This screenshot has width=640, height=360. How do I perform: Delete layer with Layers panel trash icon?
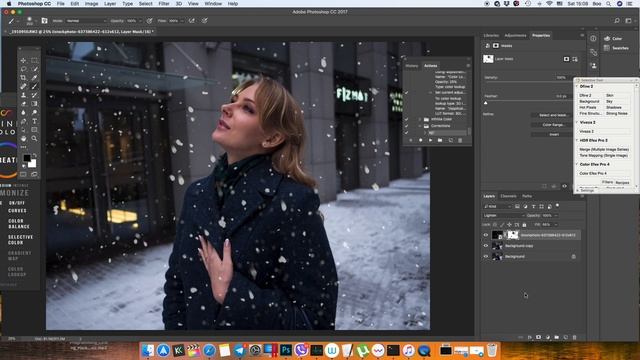coord(575,337)
